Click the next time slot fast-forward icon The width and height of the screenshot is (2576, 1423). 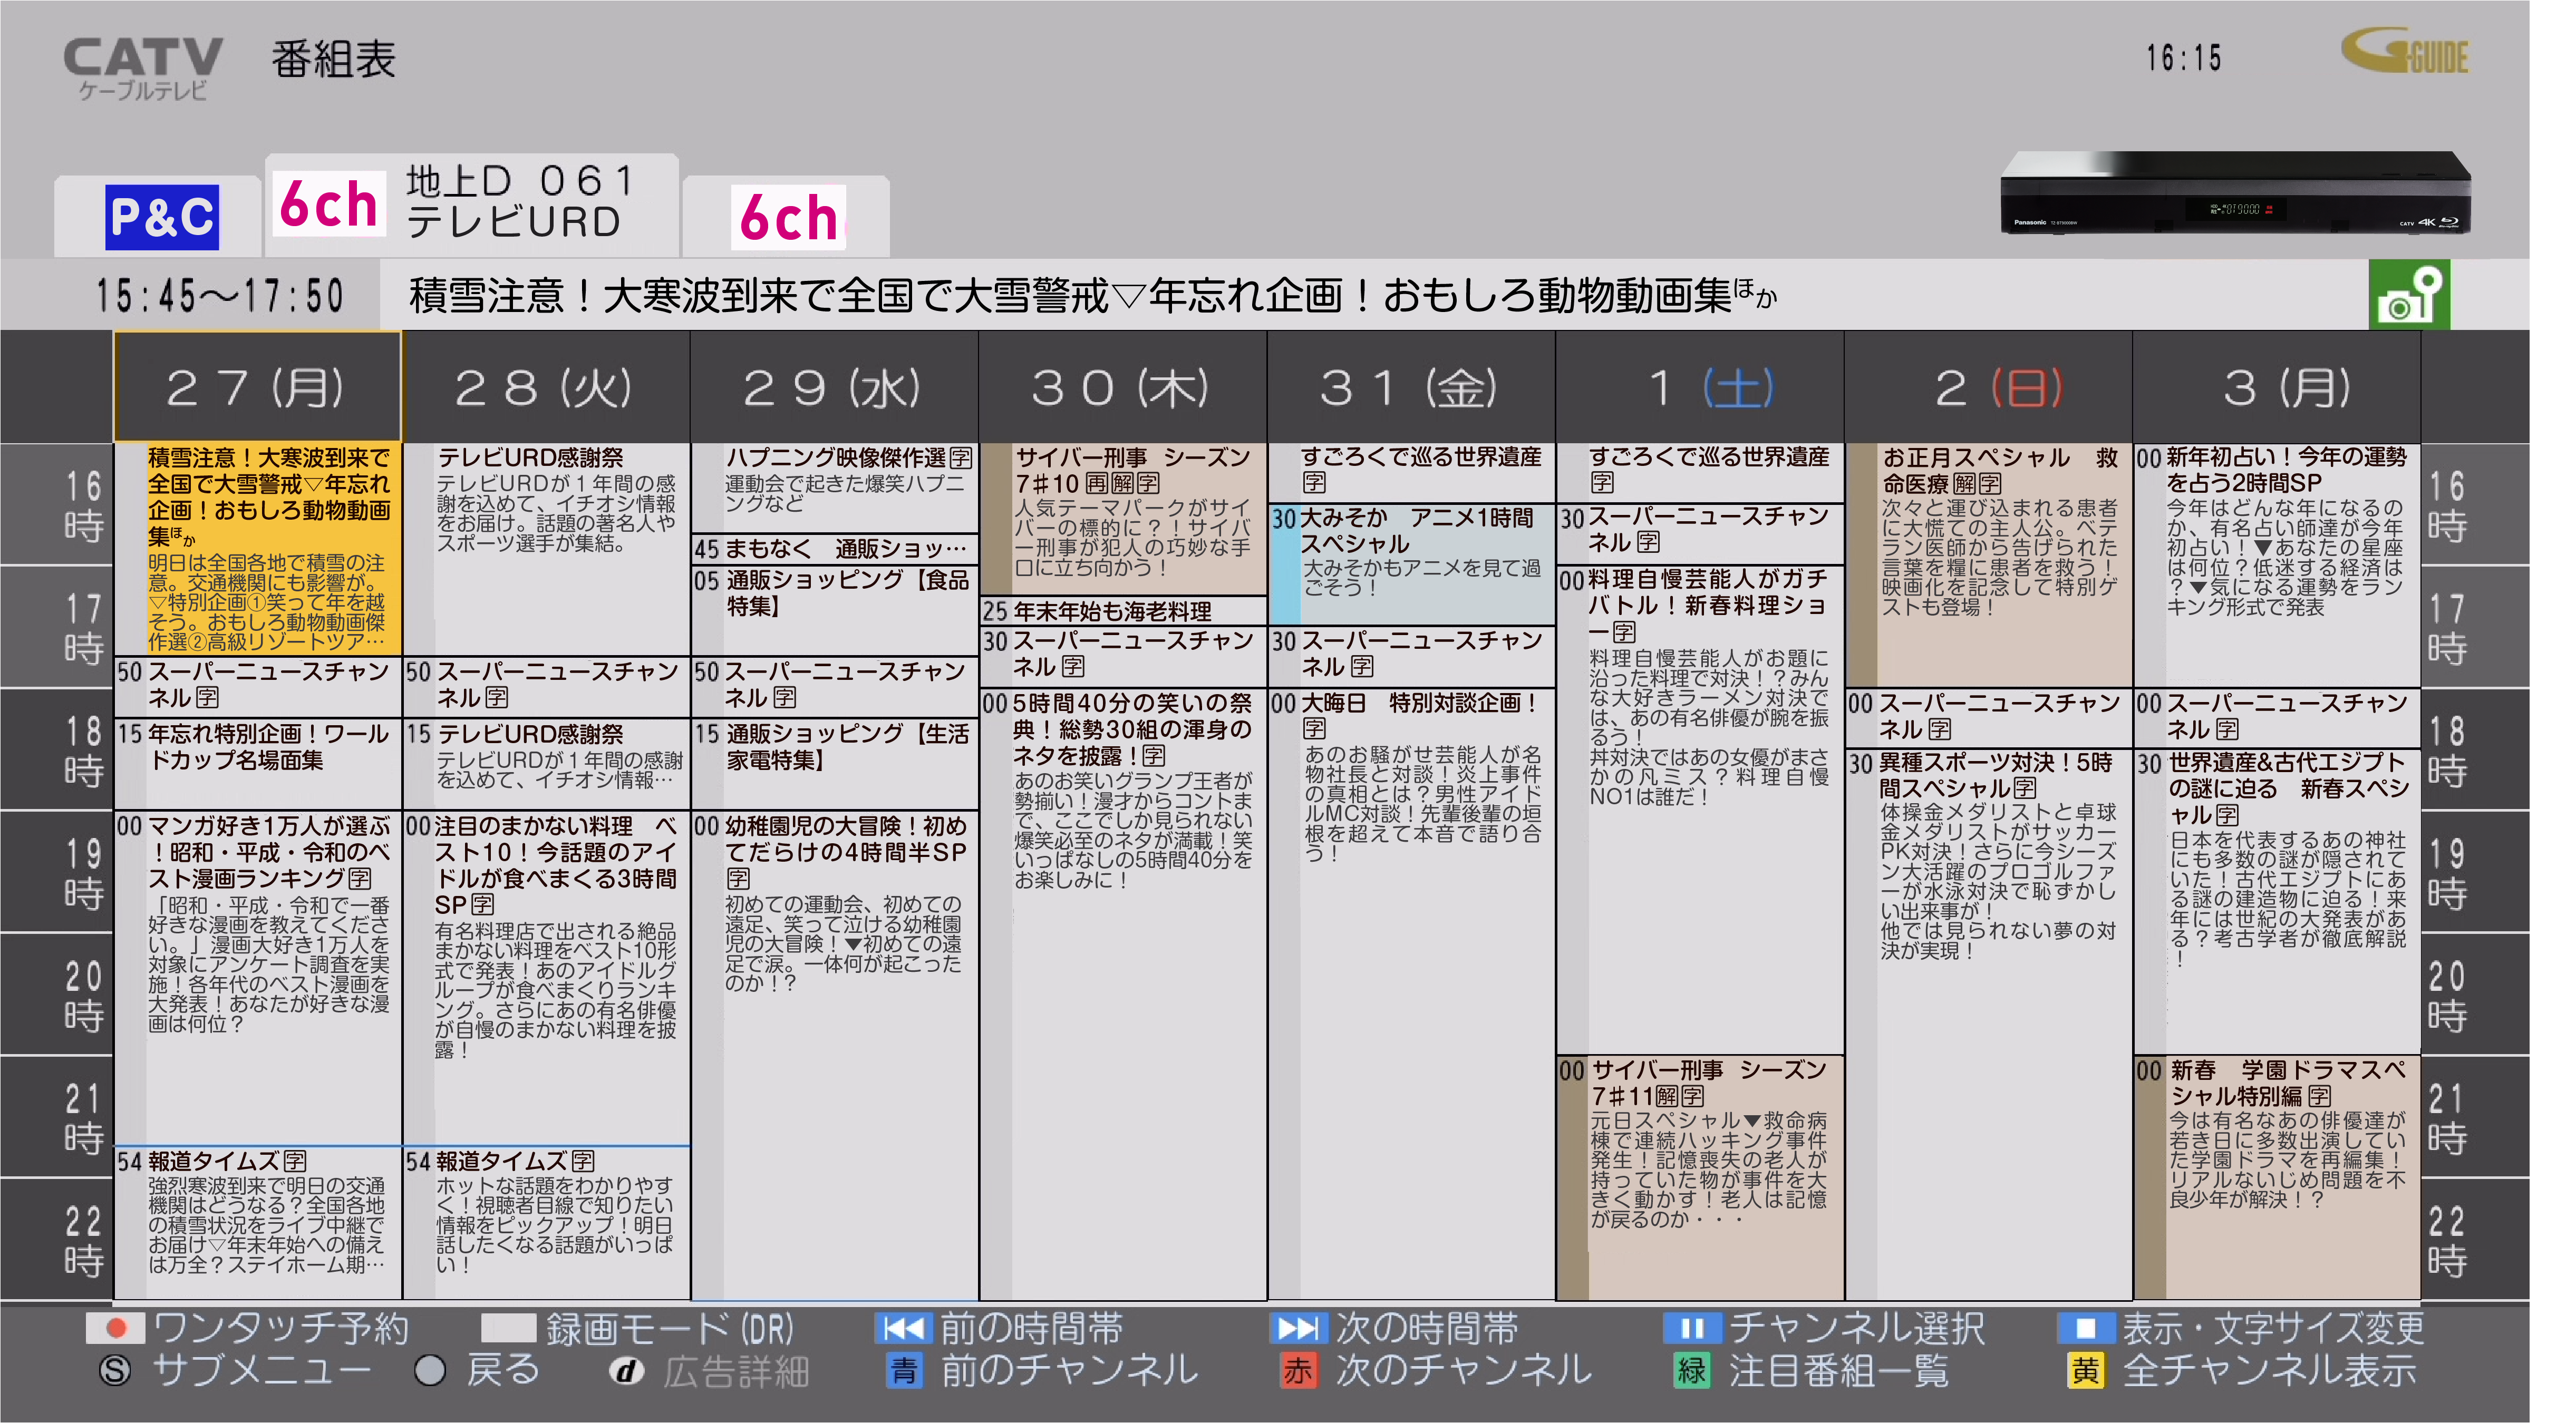click(x=1298, y=1328)
